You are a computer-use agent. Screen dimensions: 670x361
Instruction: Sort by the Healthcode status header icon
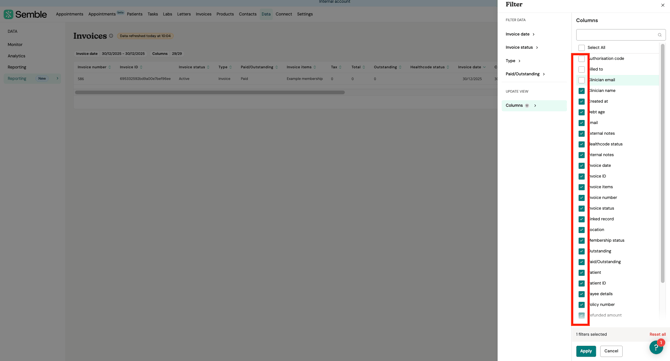click(x=448, y=67)
